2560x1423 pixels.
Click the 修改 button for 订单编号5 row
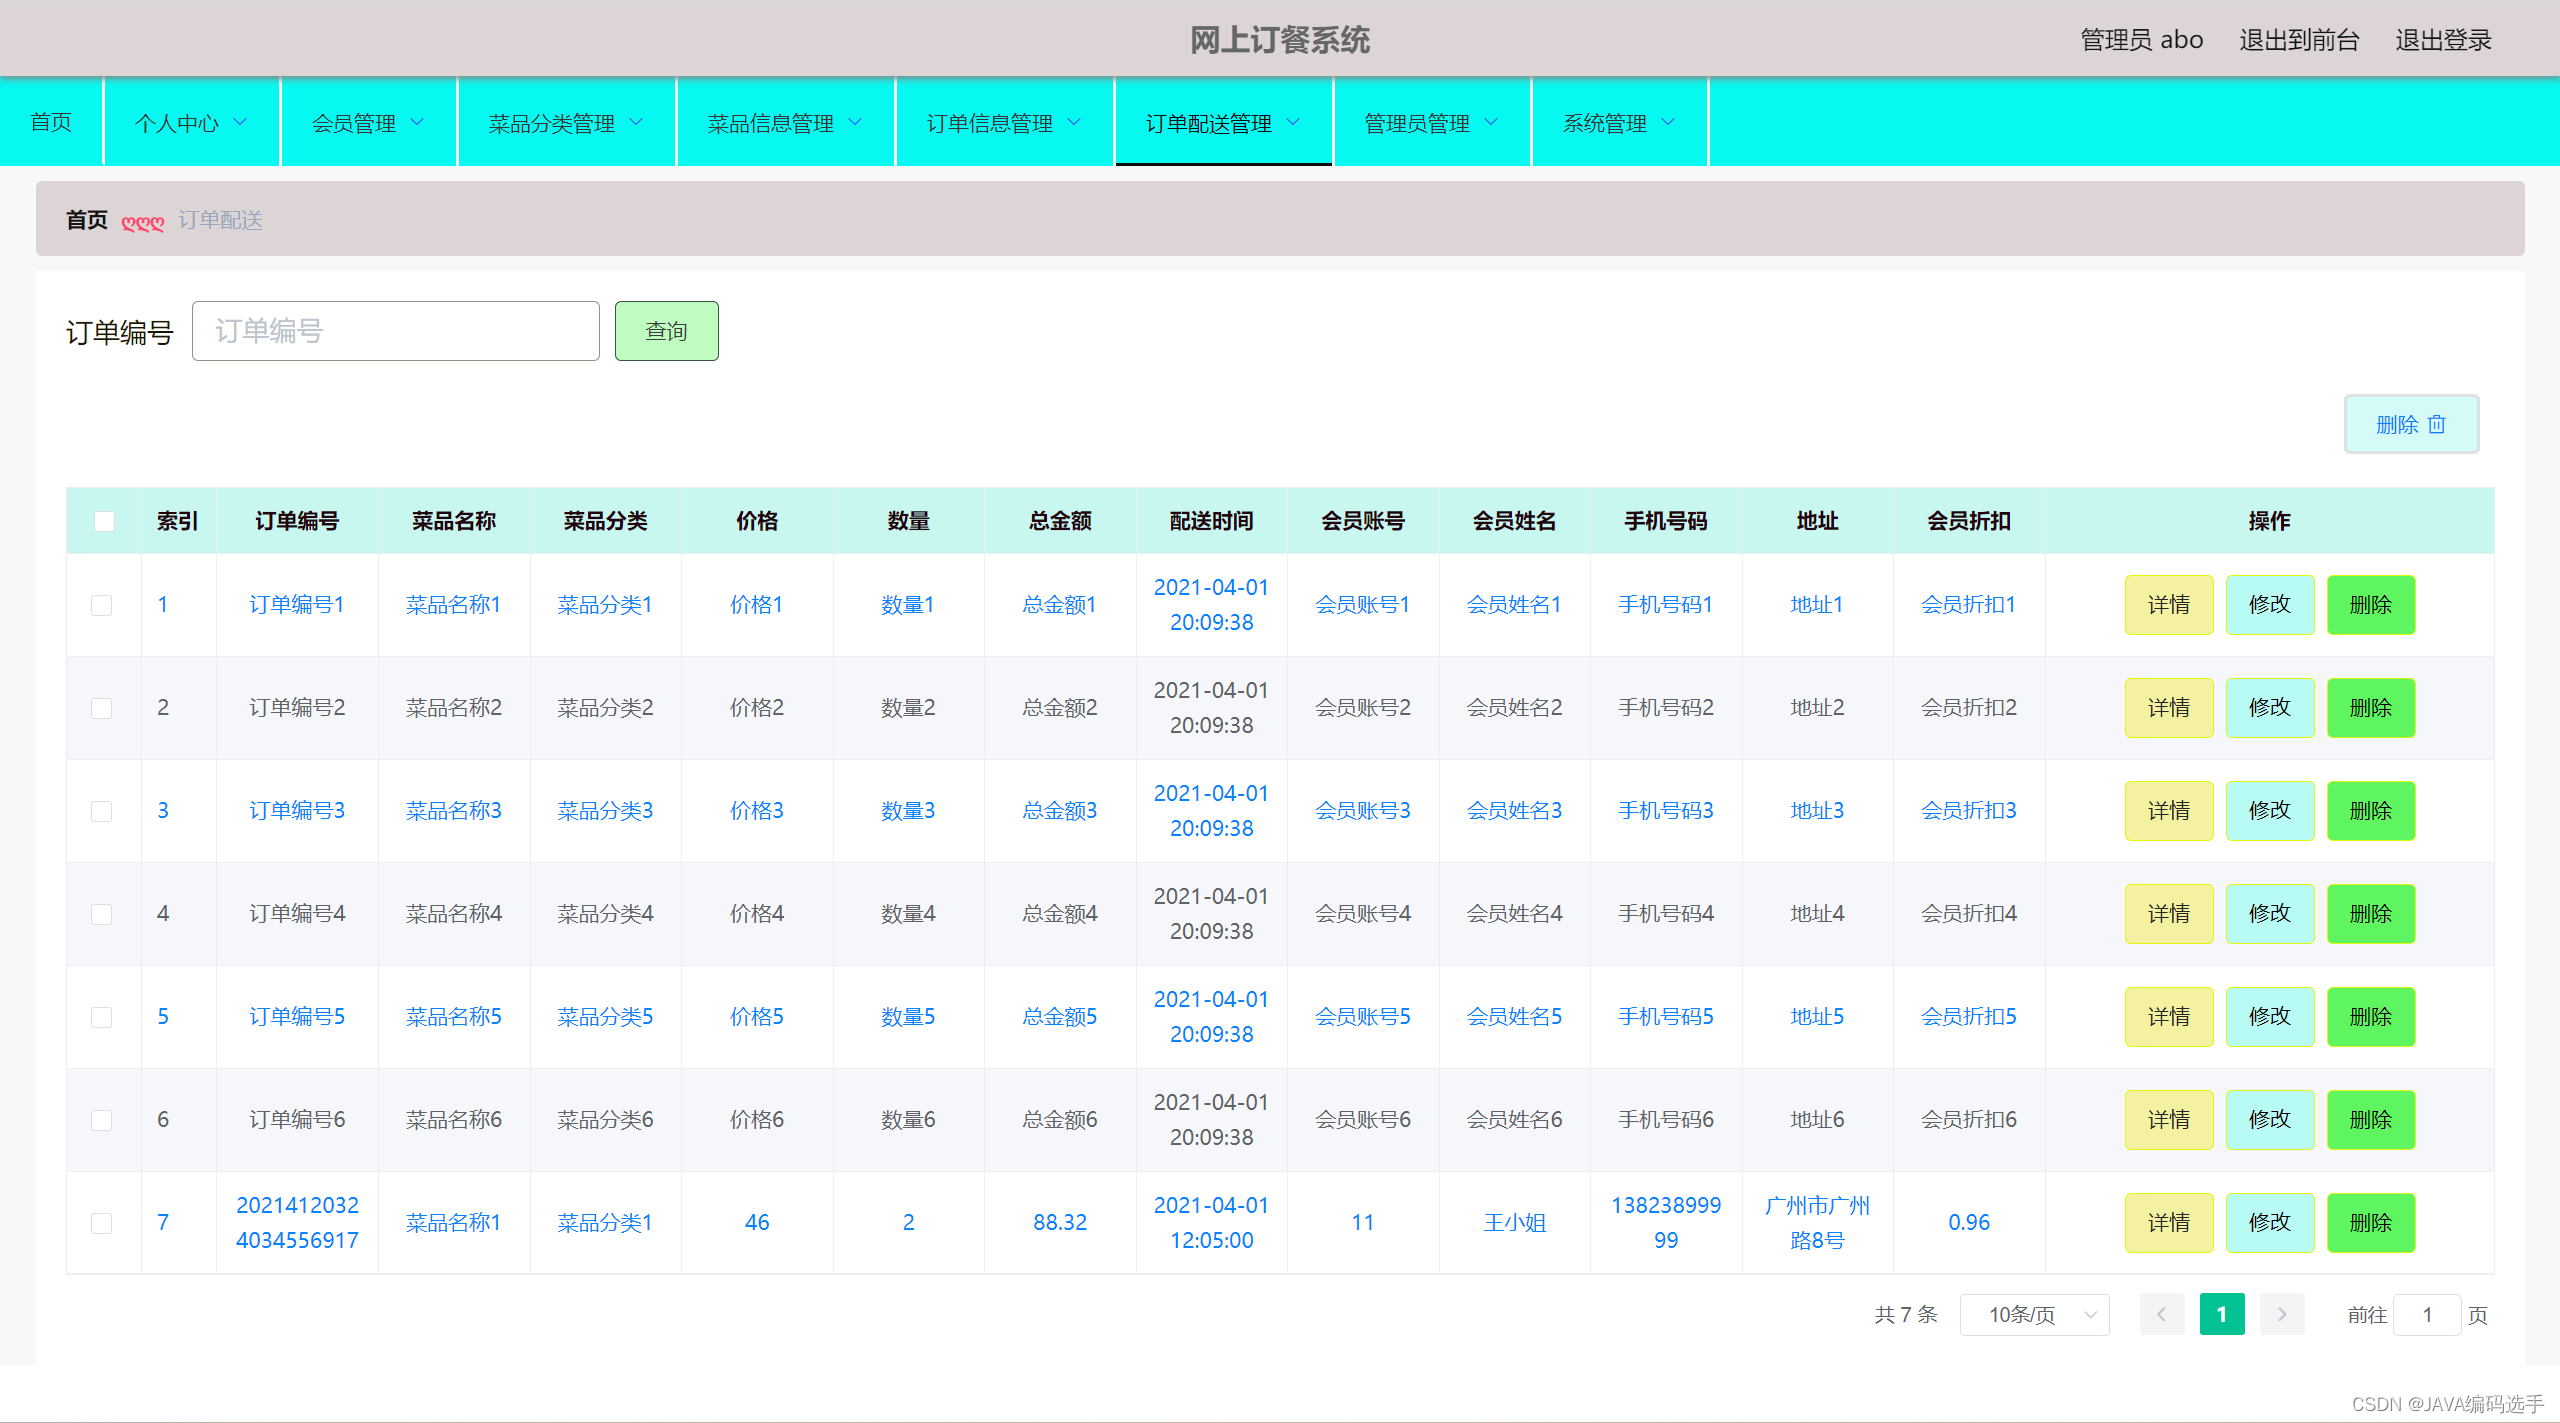(x=2269, y=1017)
